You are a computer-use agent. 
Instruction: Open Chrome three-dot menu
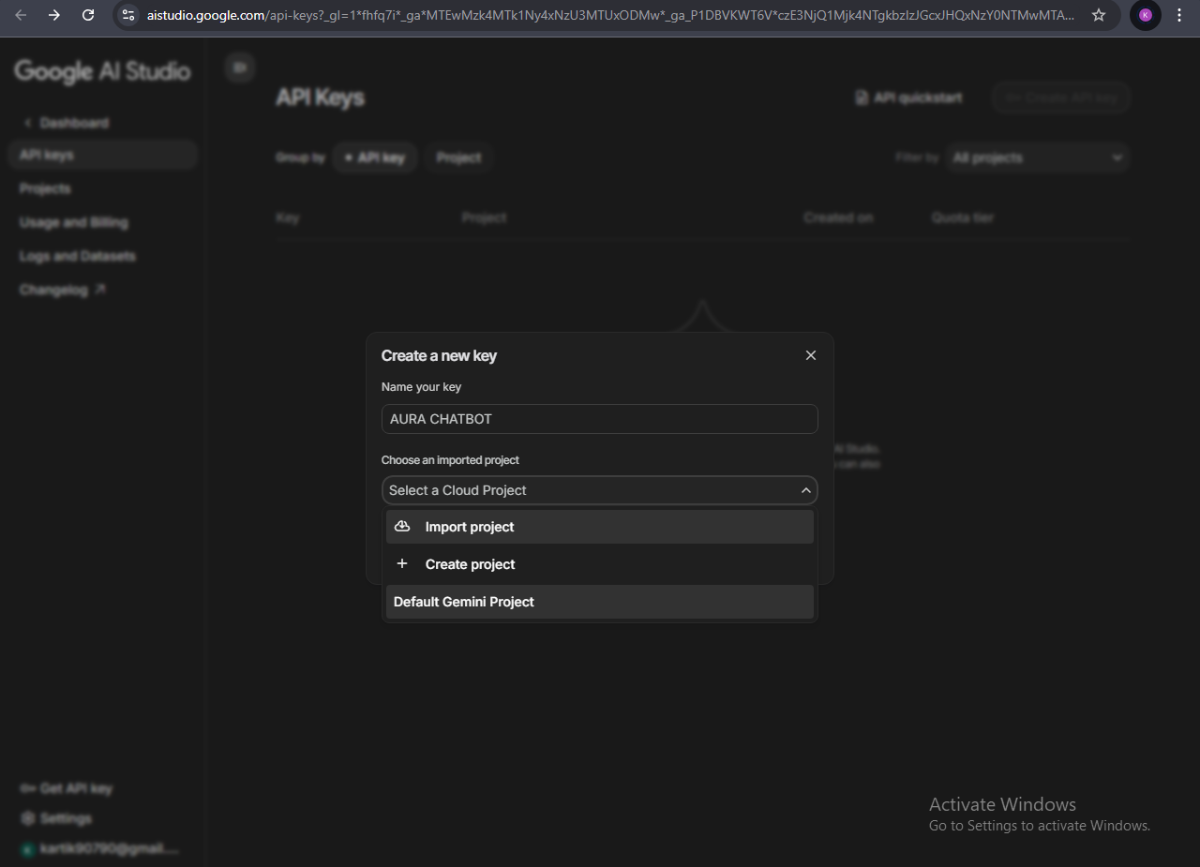[1179, 15]
